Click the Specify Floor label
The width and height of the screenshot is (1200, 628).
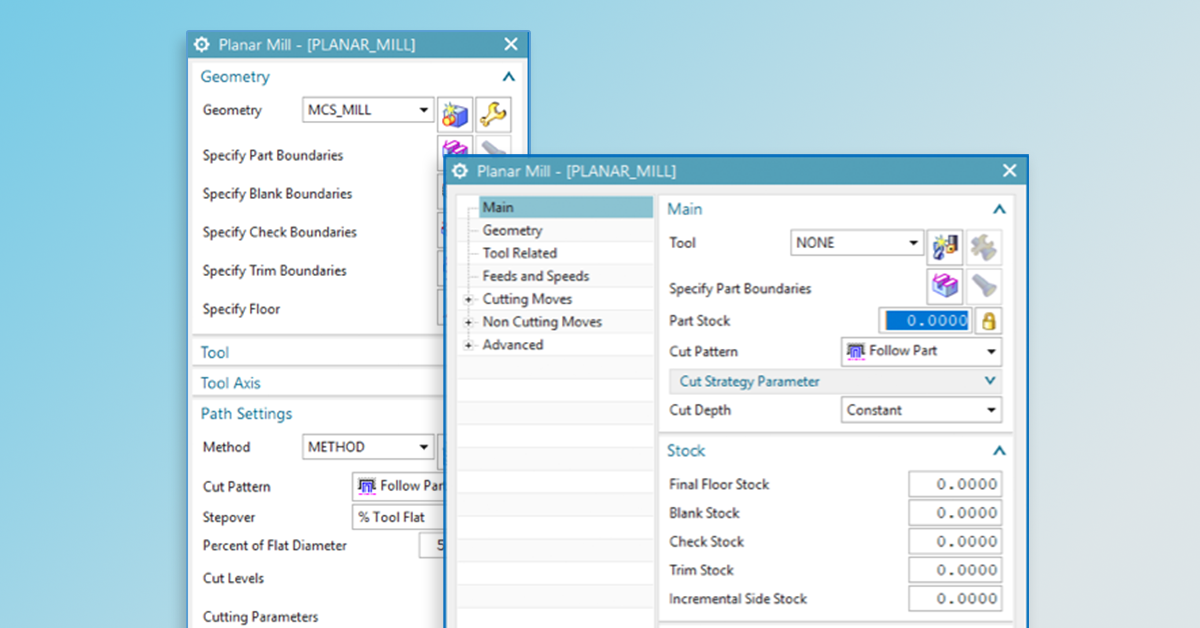241,309
